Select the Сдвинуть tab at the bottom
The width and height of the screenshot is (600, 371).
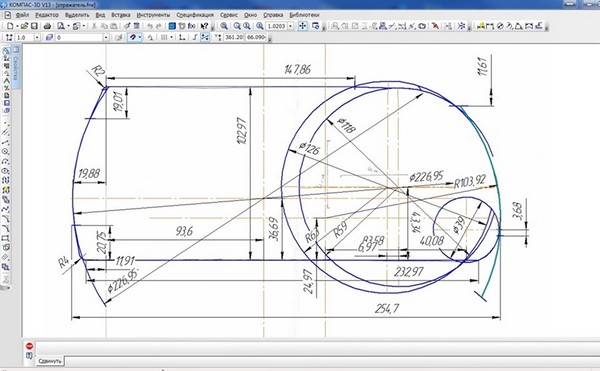50,361
